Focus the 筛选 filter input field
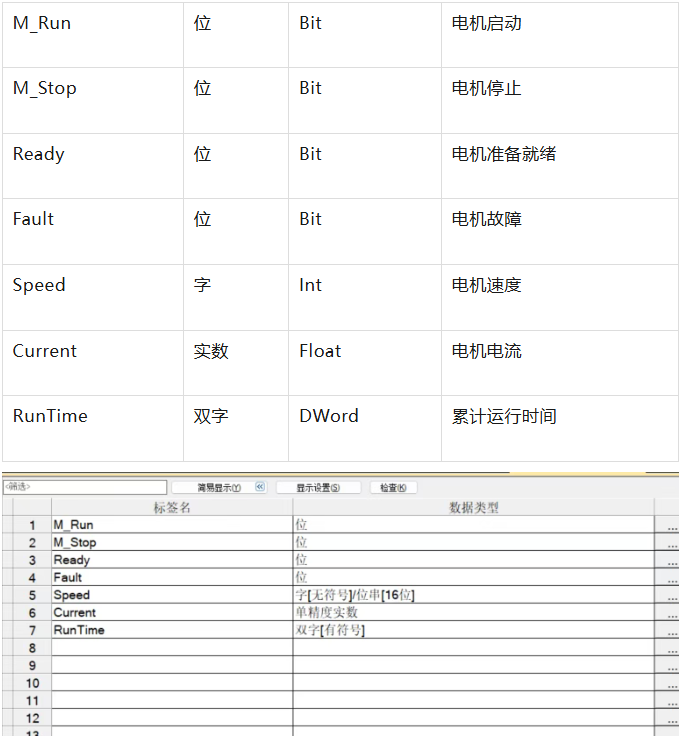680x738 pixels. tap(84, 488)
